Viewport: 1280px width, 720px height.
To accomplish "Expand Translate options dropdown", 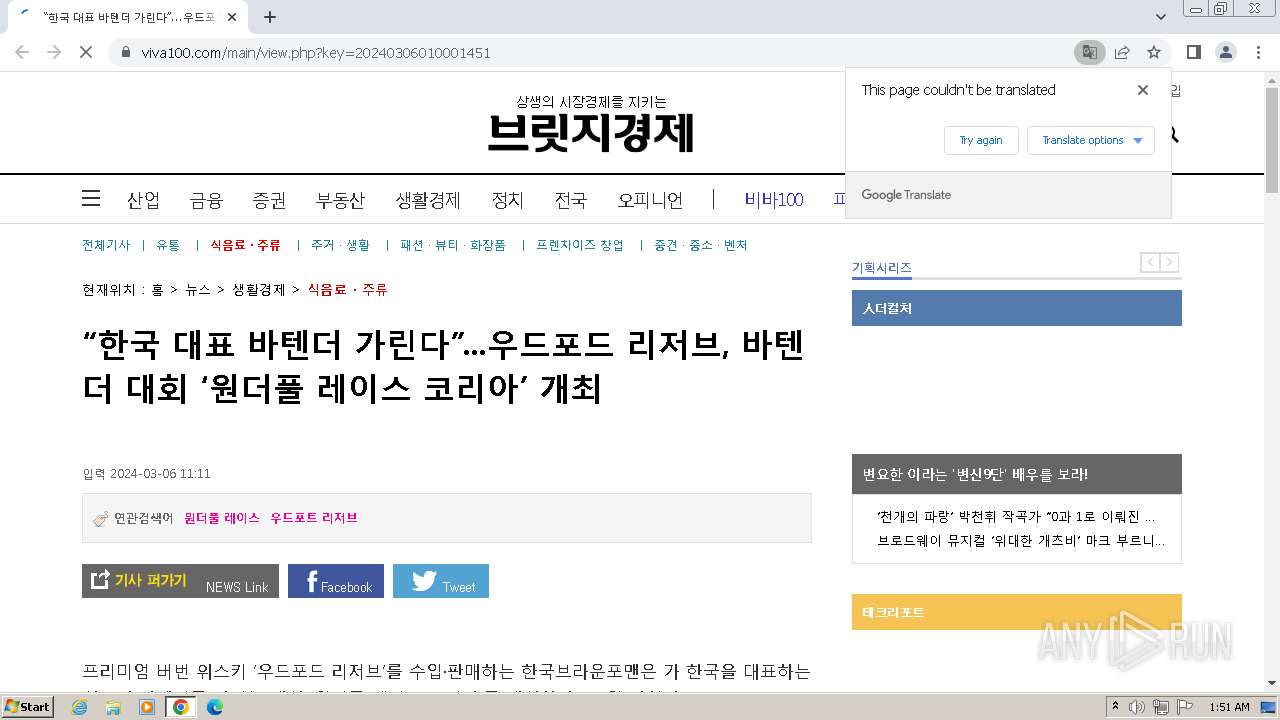I will coord(1091,140).
